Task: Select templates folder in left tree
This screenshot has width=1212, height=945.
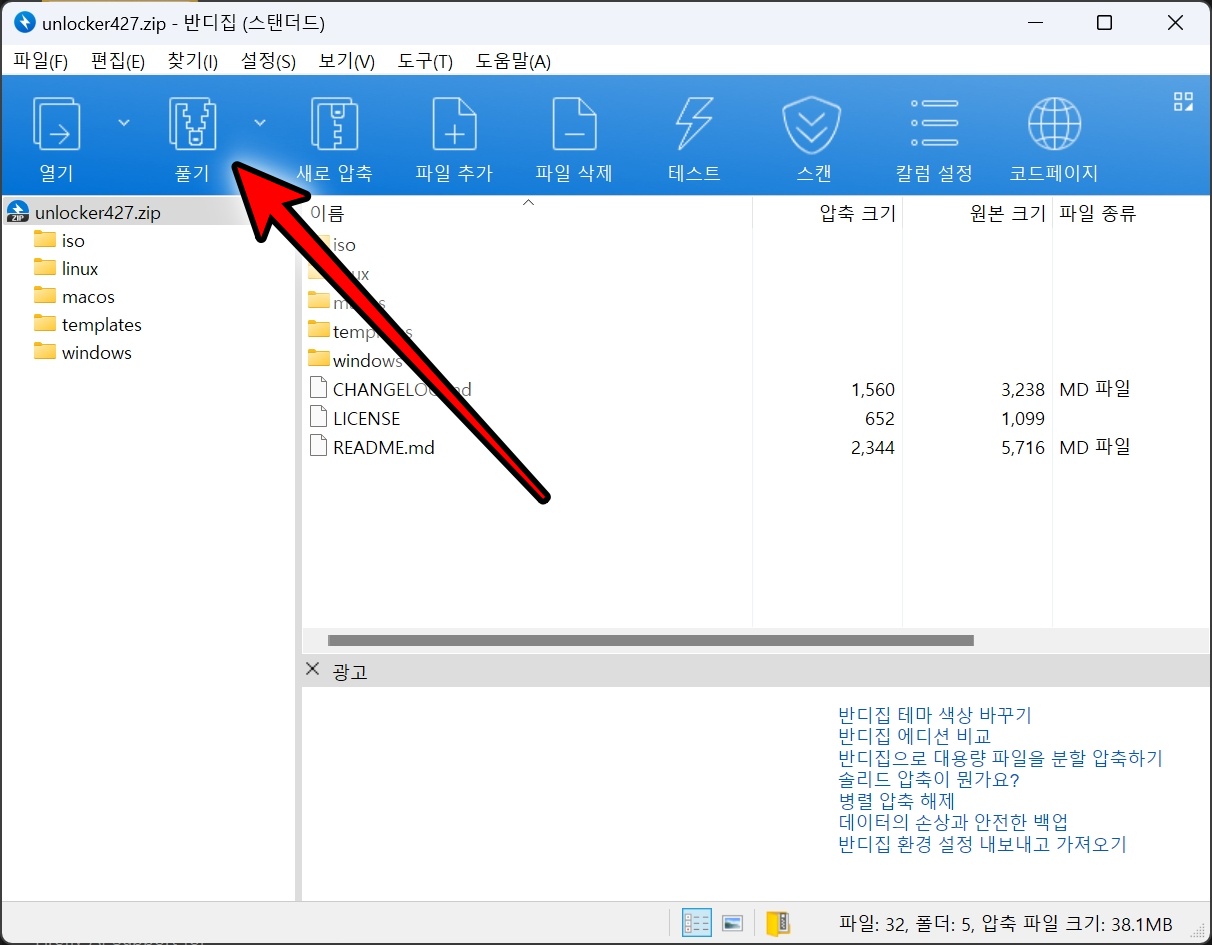Action: (101, 325)
